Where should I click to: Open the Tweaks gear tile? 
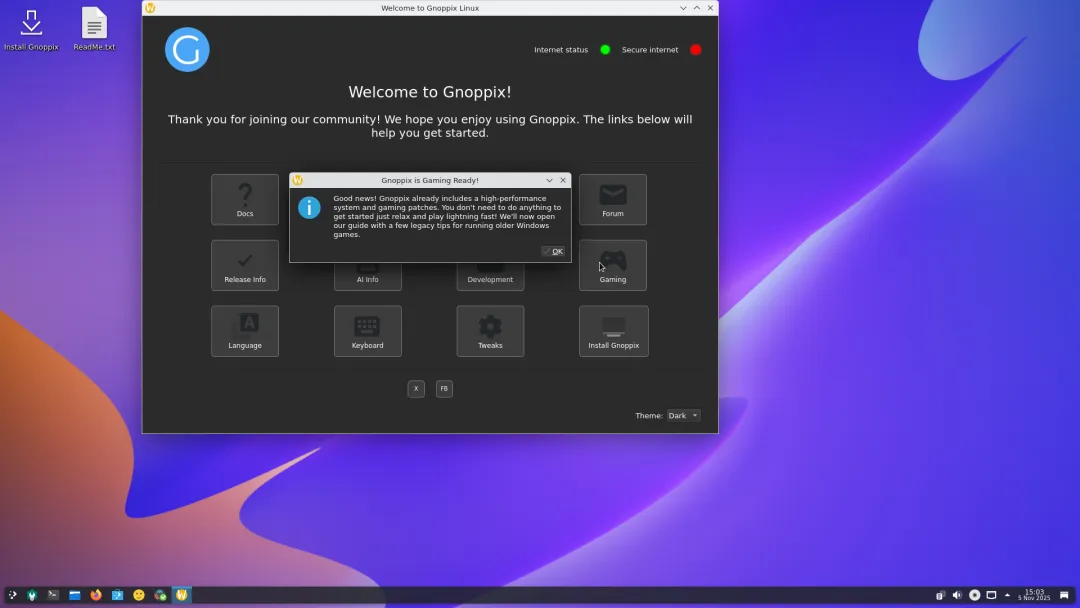pyautogui.click(x=490, y=331)
